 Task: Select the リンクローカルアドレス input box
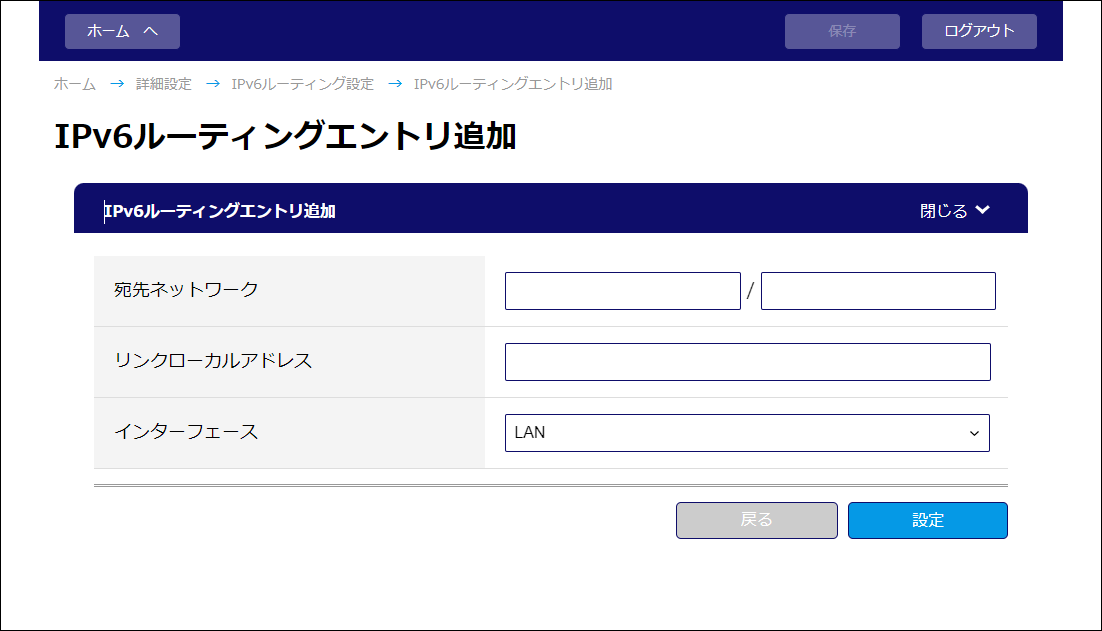[747, 362]
